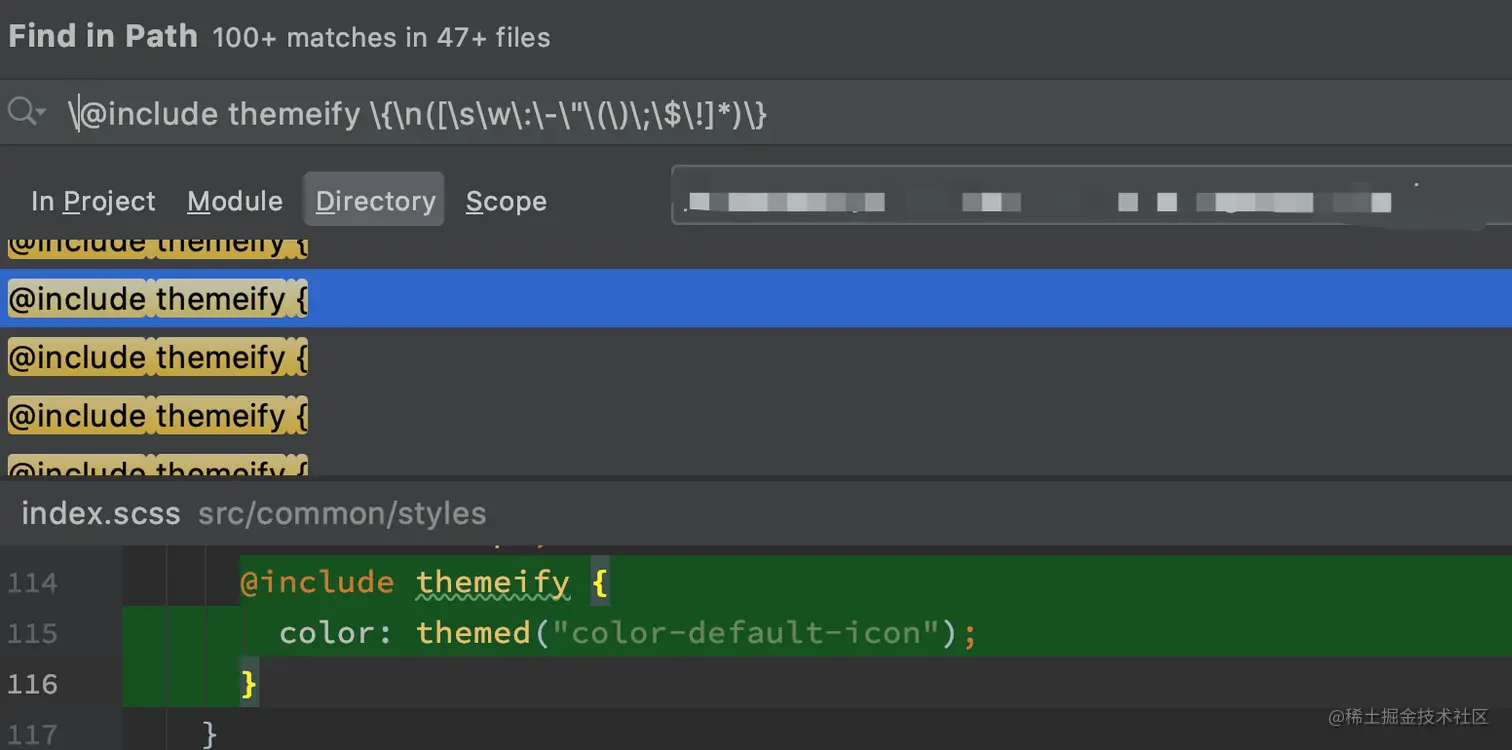Screen dimensions: 1512x750
Task: Select the highlighted blue search result row
Action: coord(756,298)
